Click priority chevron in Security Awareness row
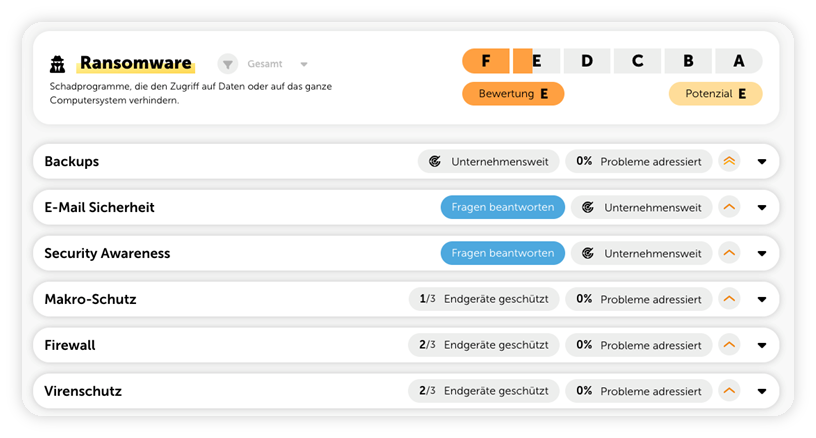Image resolution: width=816 pixels, height=438 pixels. (x=729, y=253)
